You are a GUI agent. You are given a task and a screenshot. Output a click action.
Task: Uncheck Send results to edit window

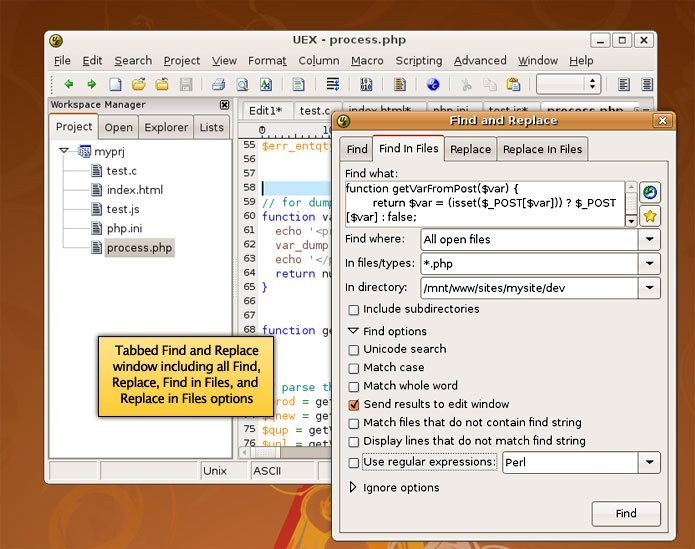pos(354,405)
